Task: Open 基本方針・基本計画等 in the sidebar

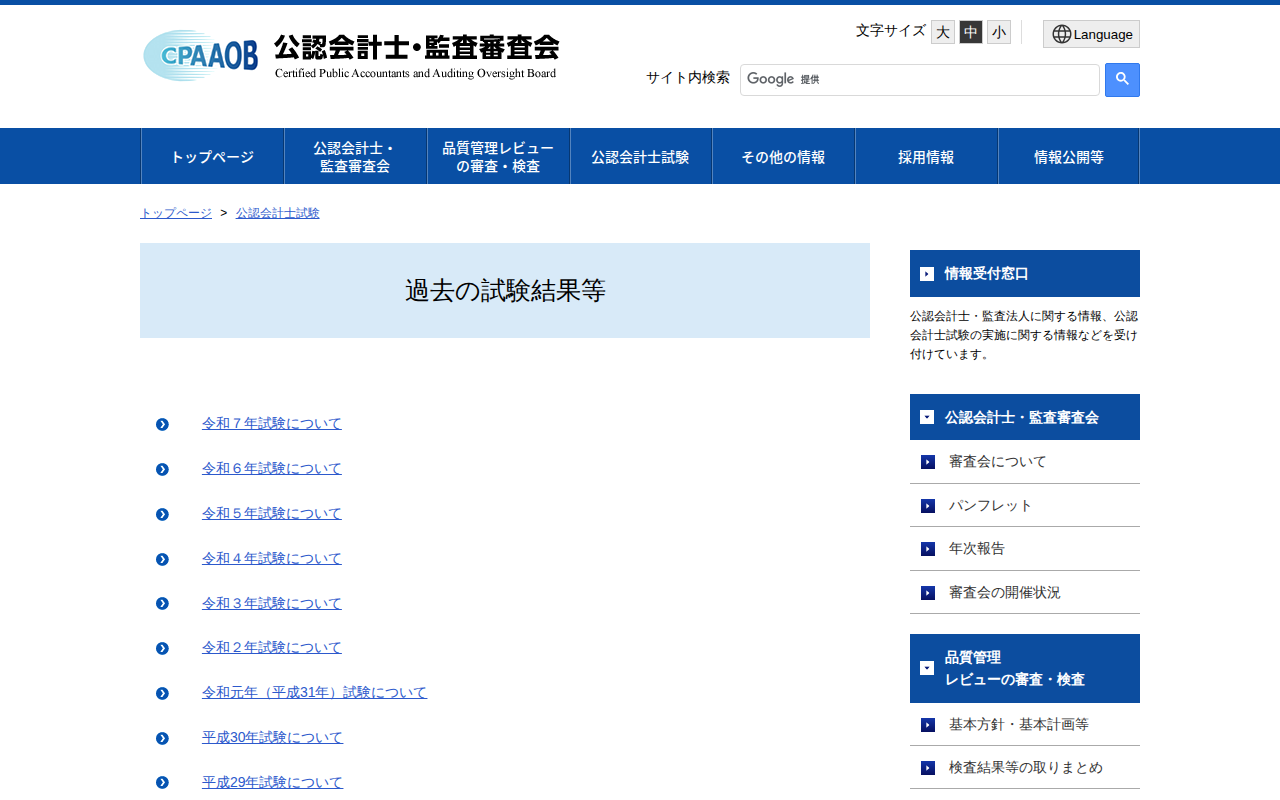Action: tap(1019, 724)
